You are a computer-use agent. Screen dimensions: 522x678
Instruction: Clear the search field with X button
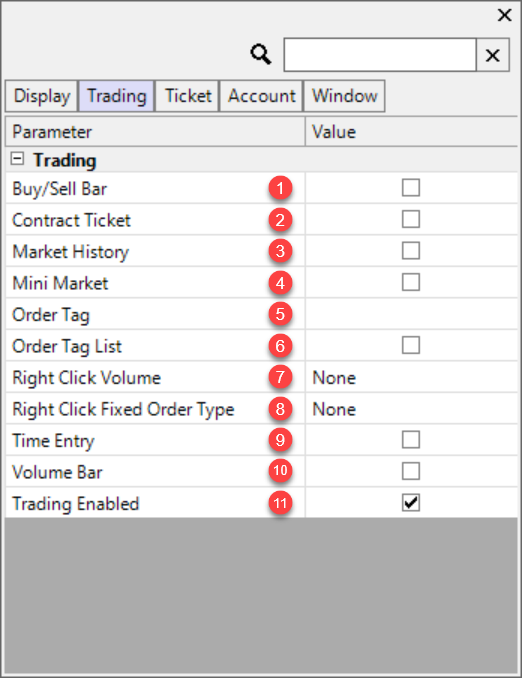[x=493, y=55]
